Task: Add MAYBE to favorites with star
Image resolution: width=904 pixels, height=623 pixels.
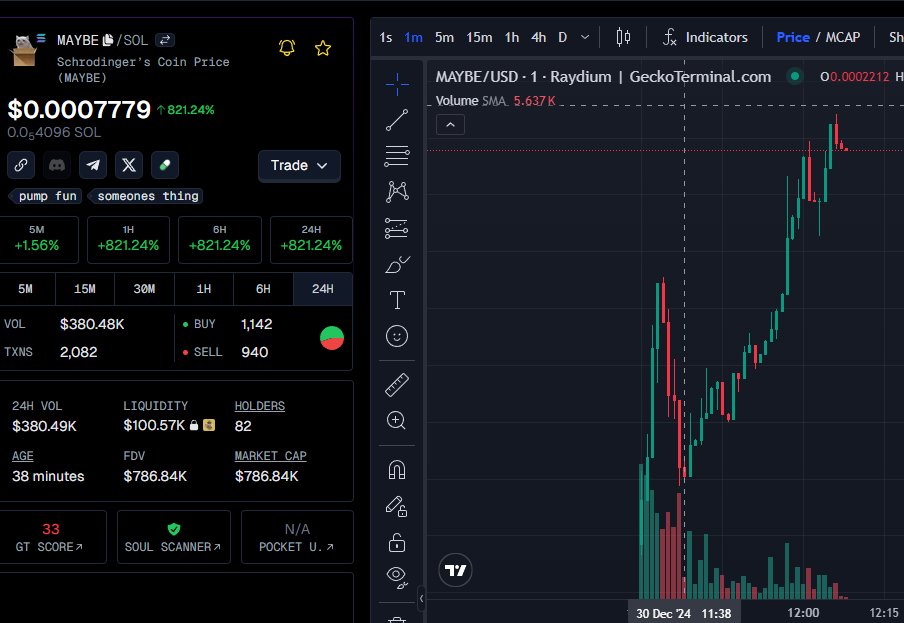Action: (x=323, y=48)
